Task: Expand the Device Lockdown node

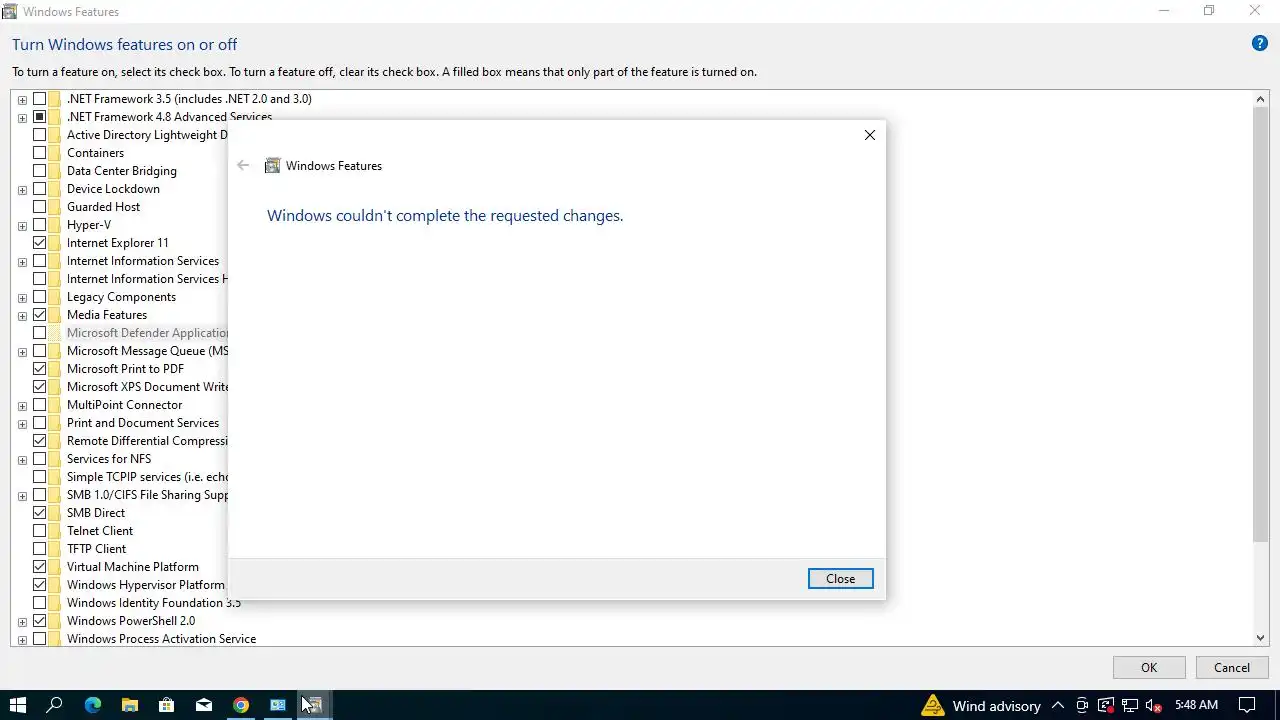Action: point(22,189)
